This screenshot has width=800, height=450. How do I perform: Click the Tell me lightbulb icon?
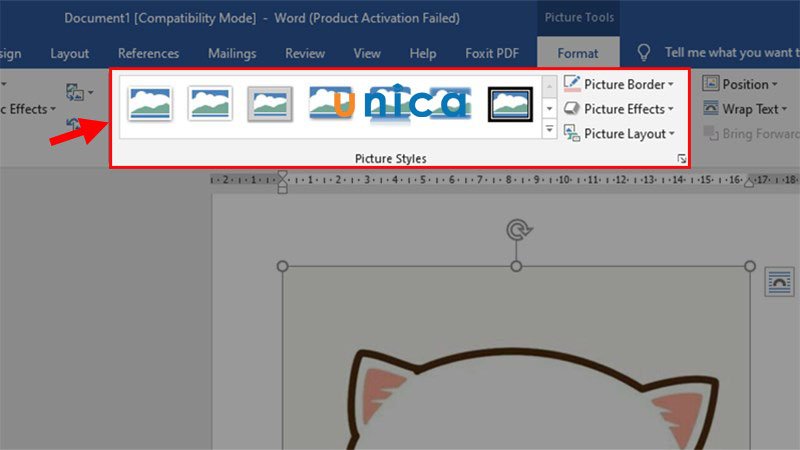point(644,52)
